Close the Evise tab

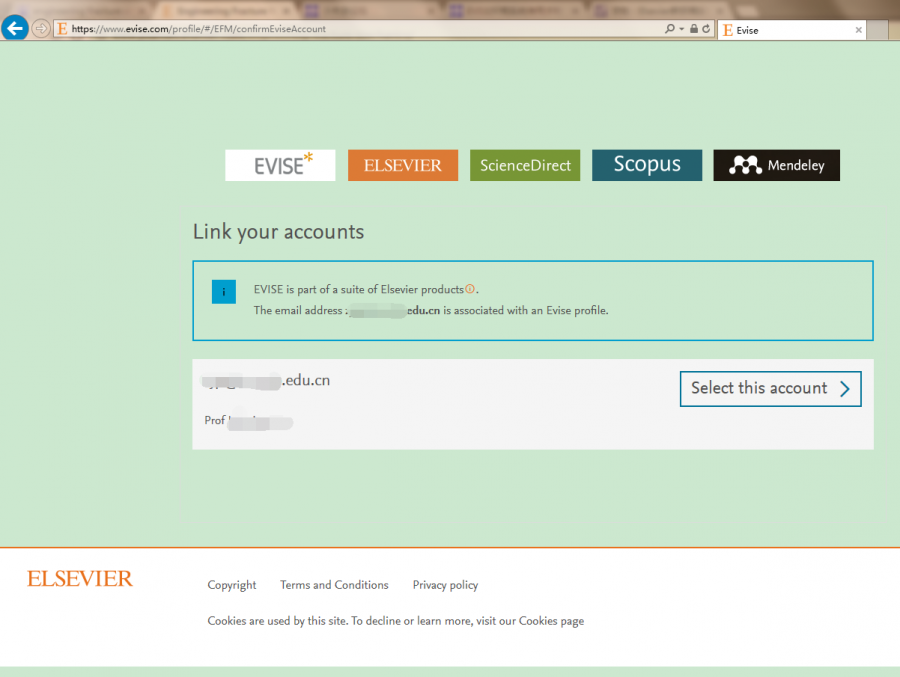(858, 30)
